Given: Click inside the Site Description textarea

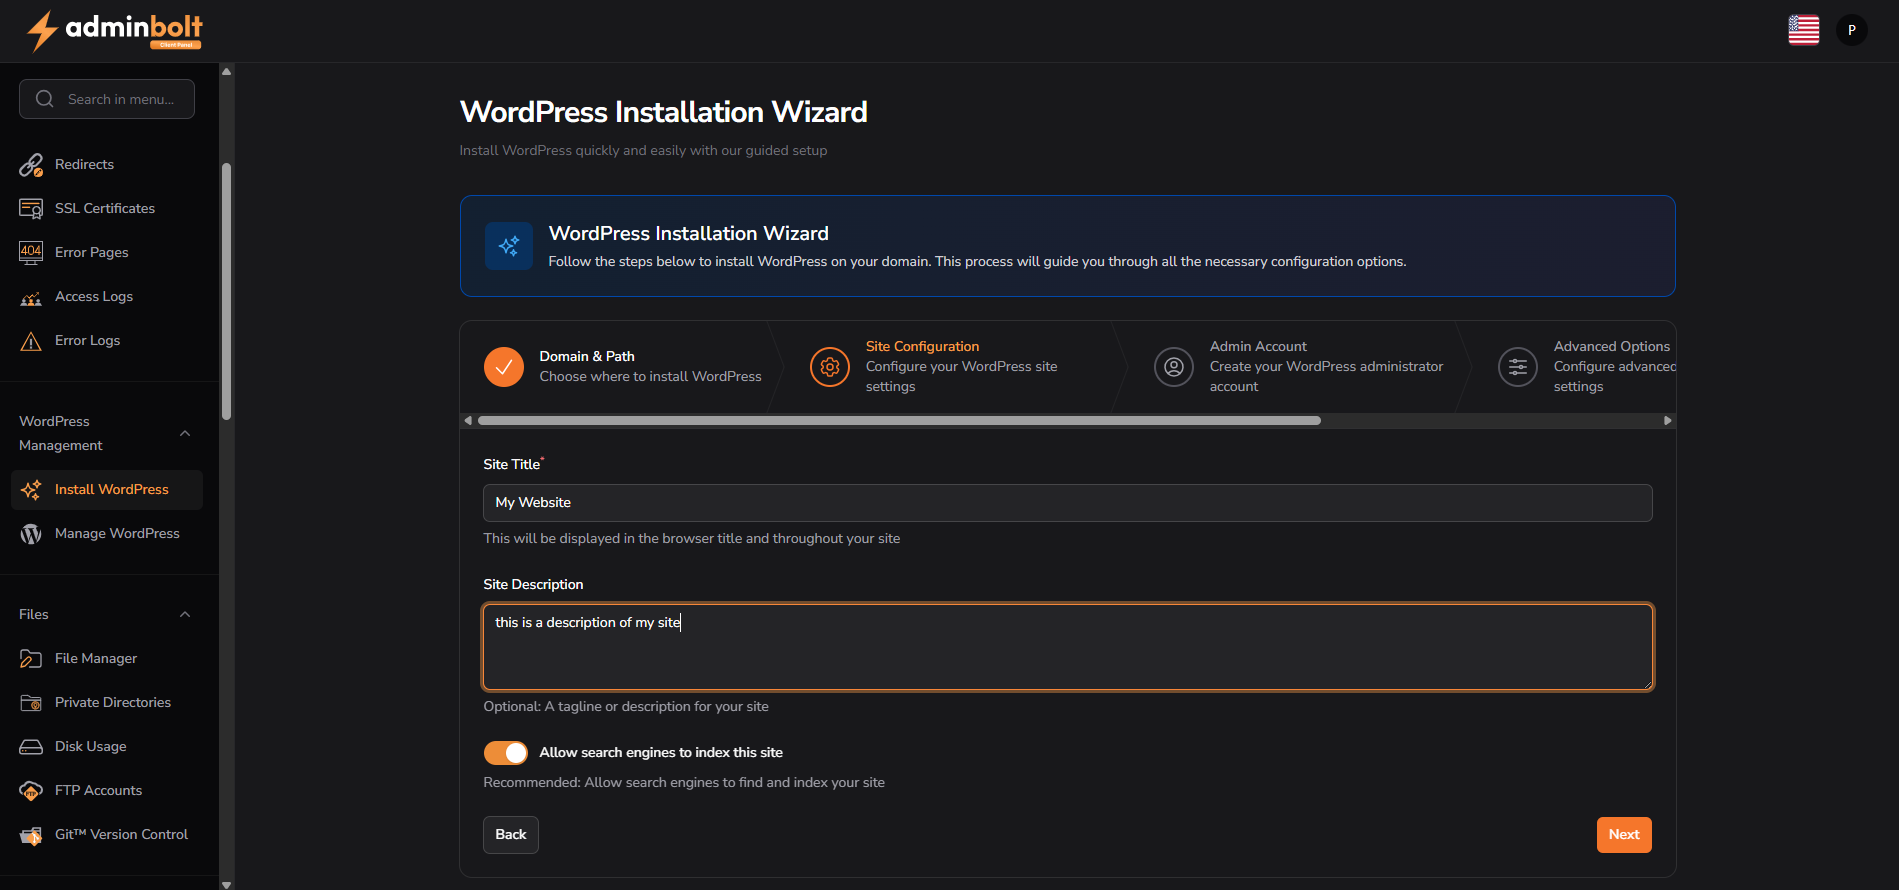Looking at the screenshot, I should tap(1068, 647).
